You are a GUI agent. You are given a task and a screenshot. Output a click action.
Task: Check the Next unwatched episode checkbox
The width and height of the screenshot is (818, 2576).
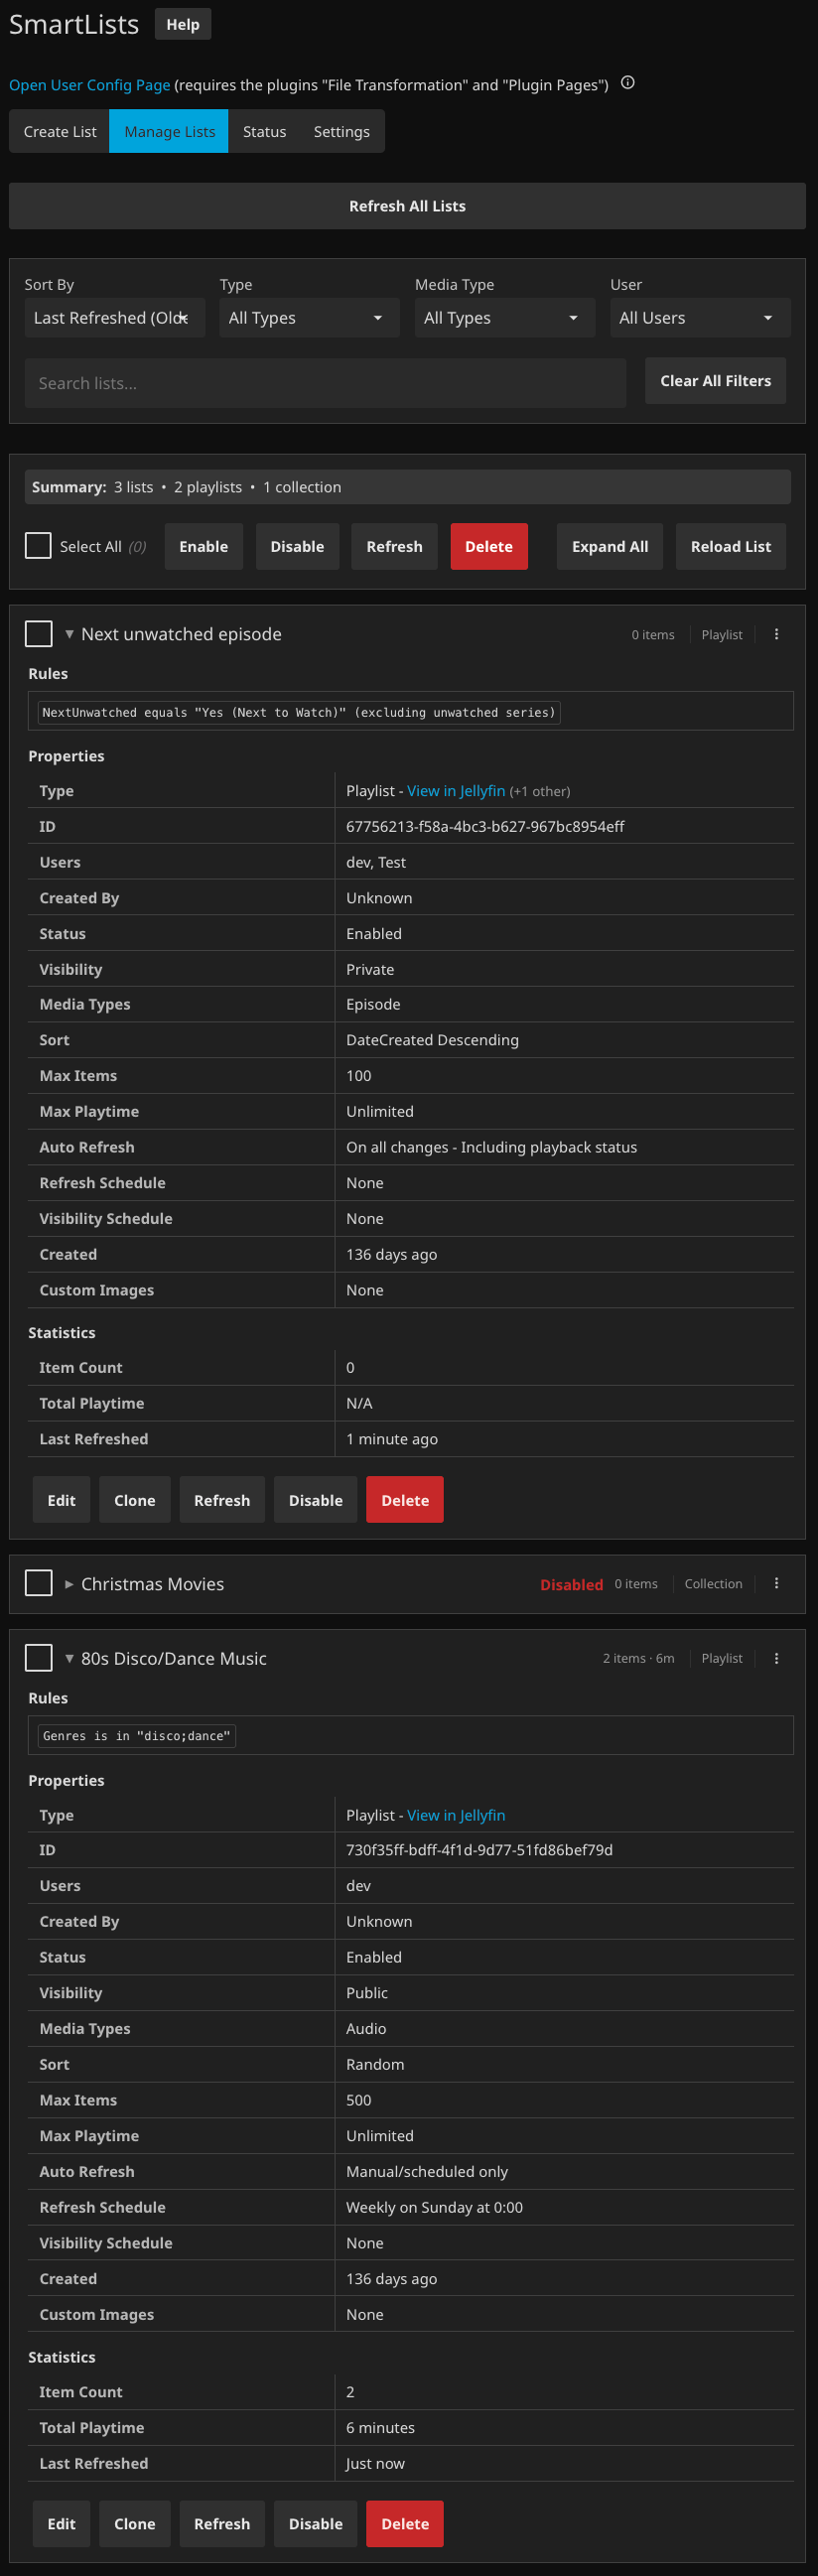[x=38, y=633]
